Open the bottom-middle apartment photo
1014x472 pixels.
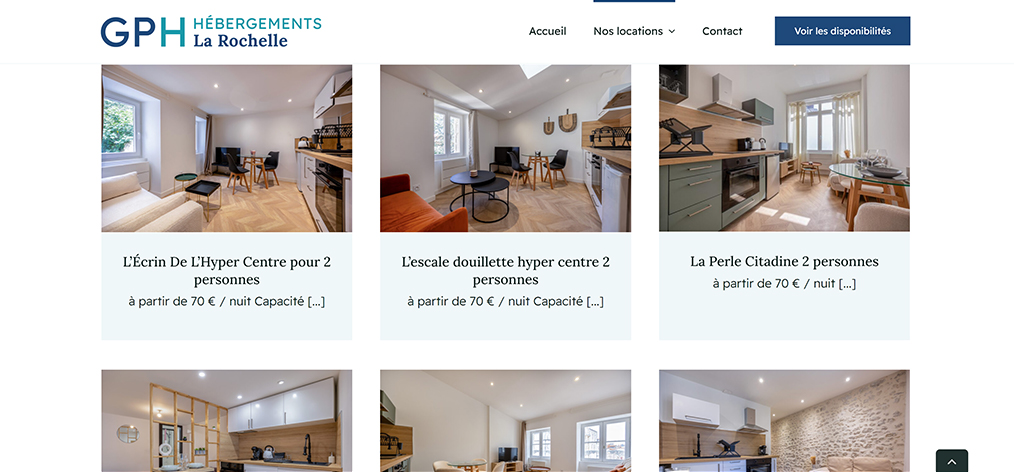[506, 421]
